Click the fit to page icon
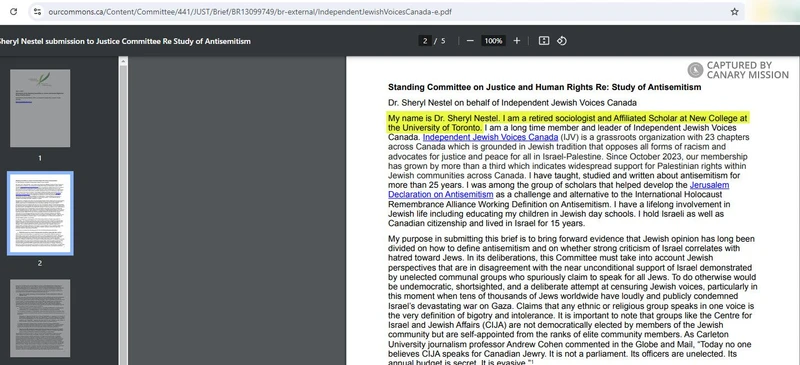The height and width of the screenshot is (365, 800). click(544, 41)
